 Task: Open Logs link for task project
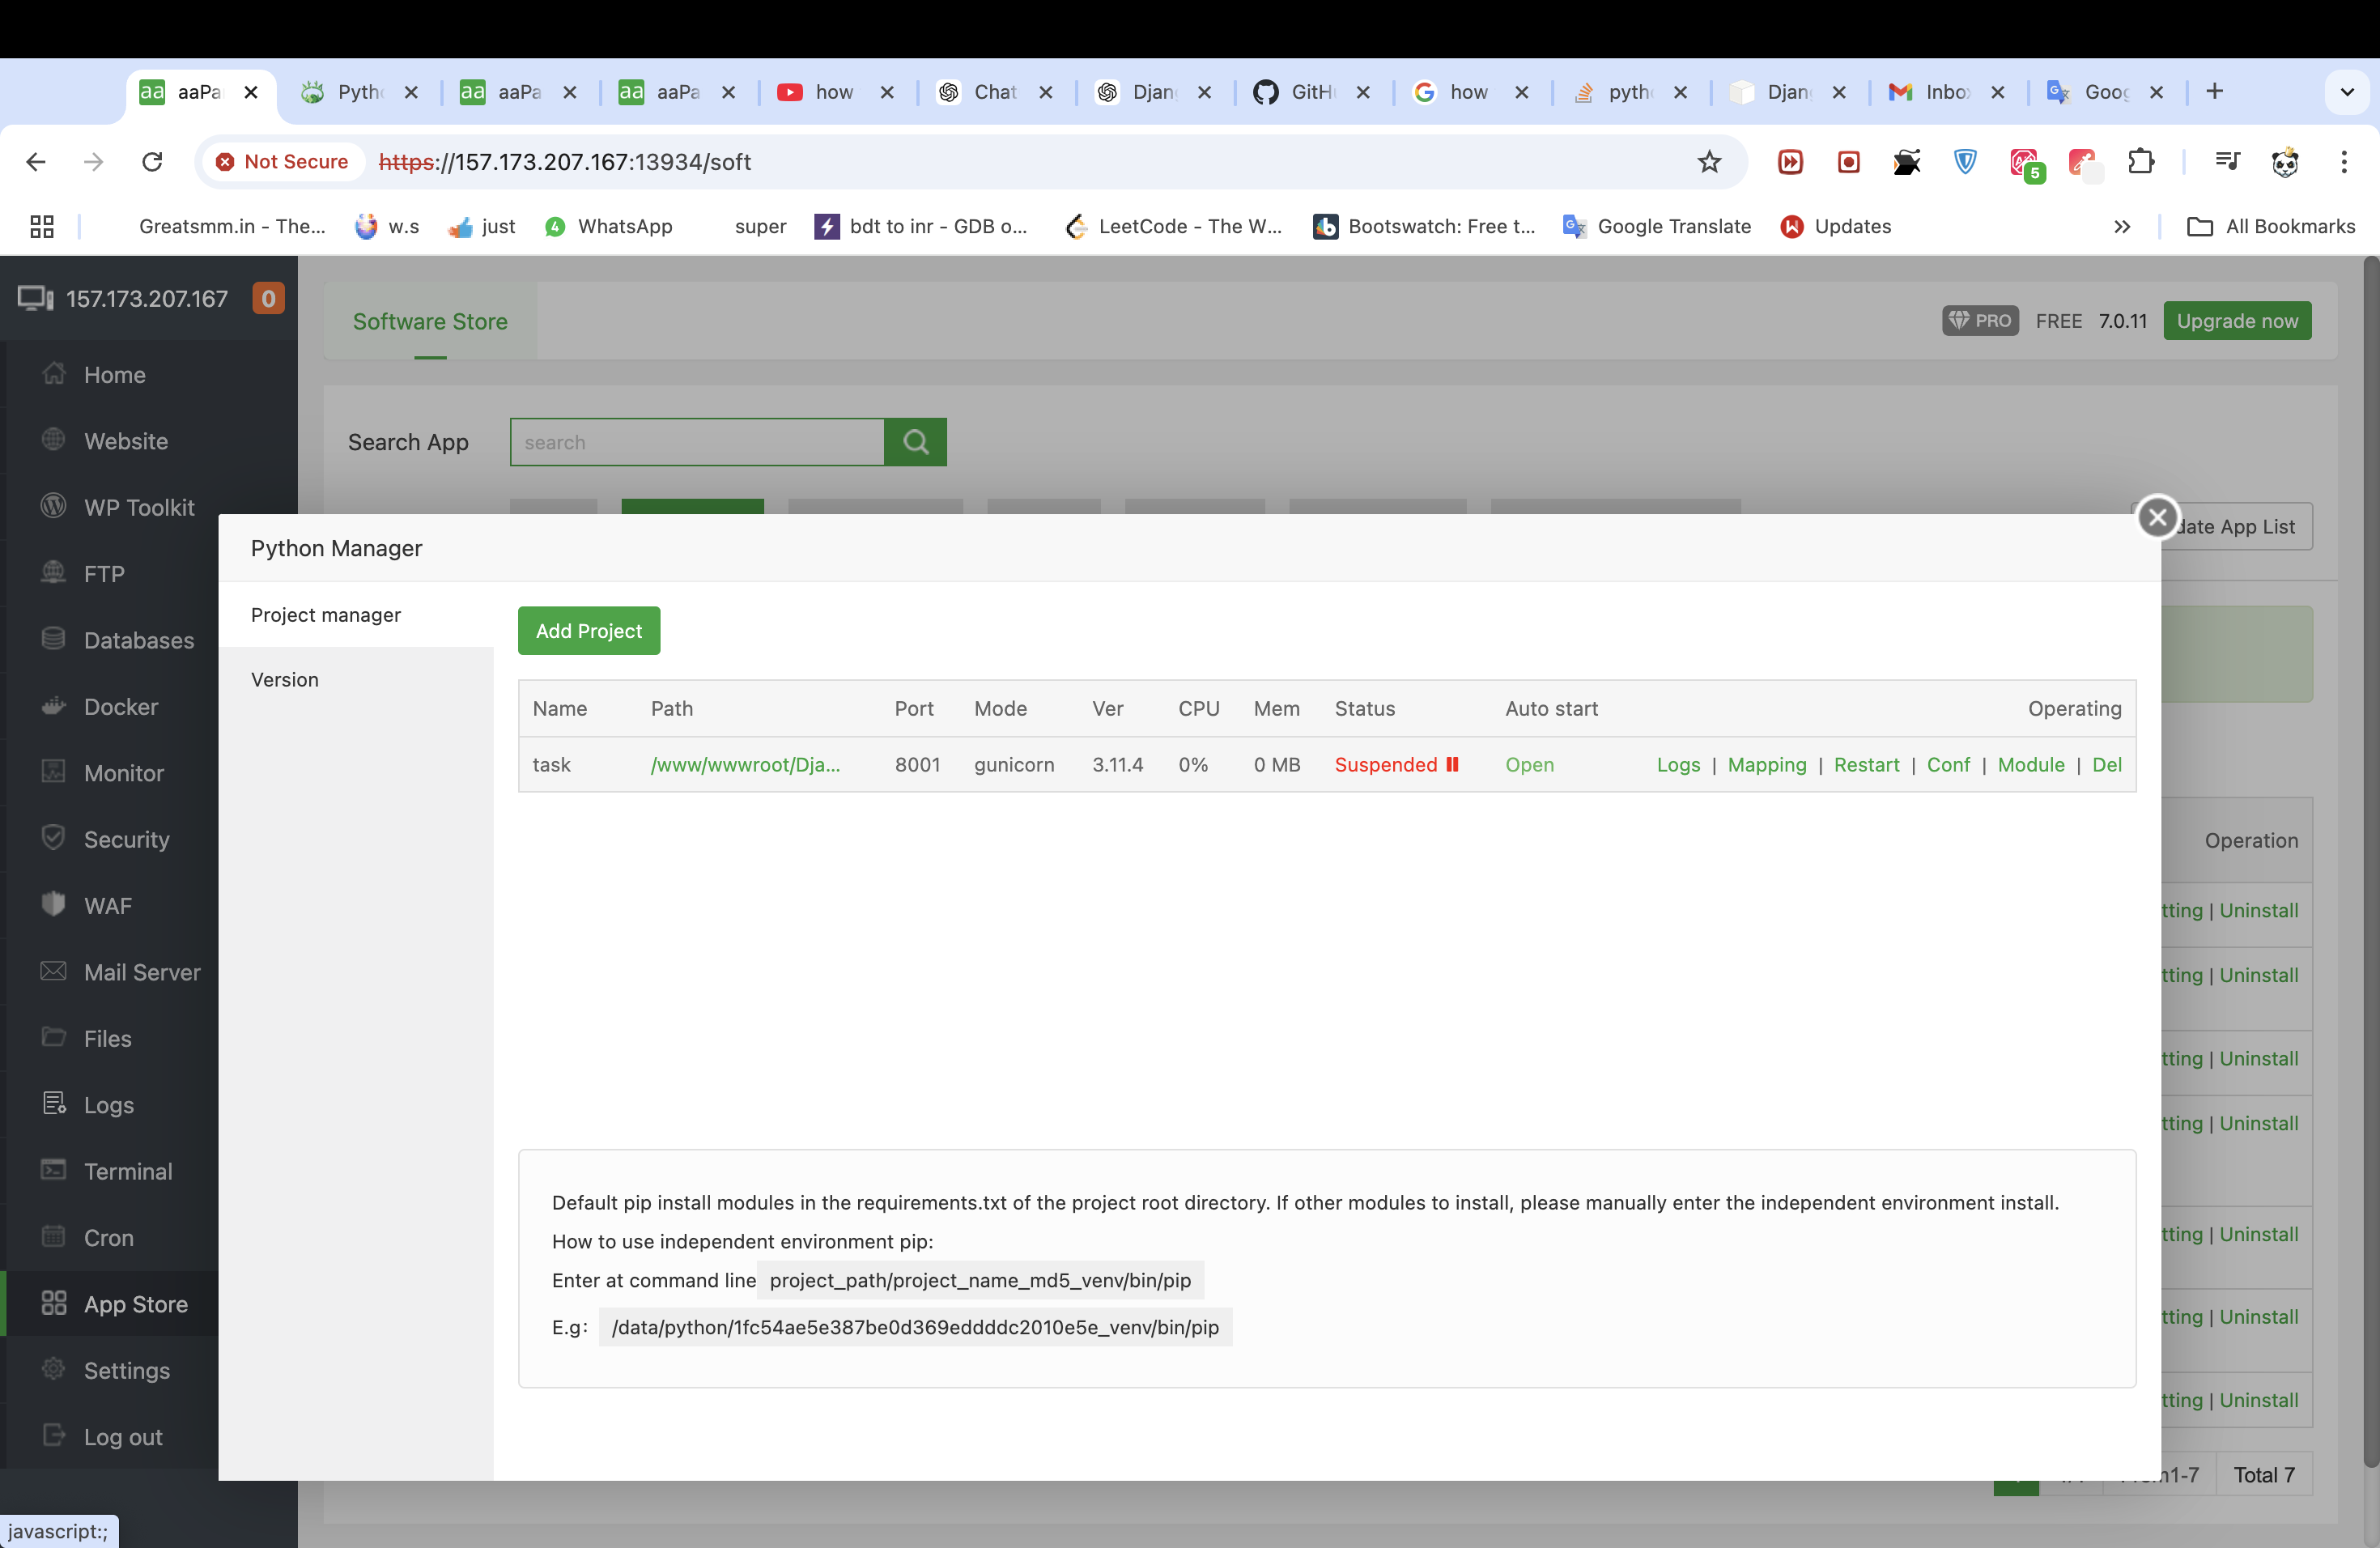[1677, 765]
